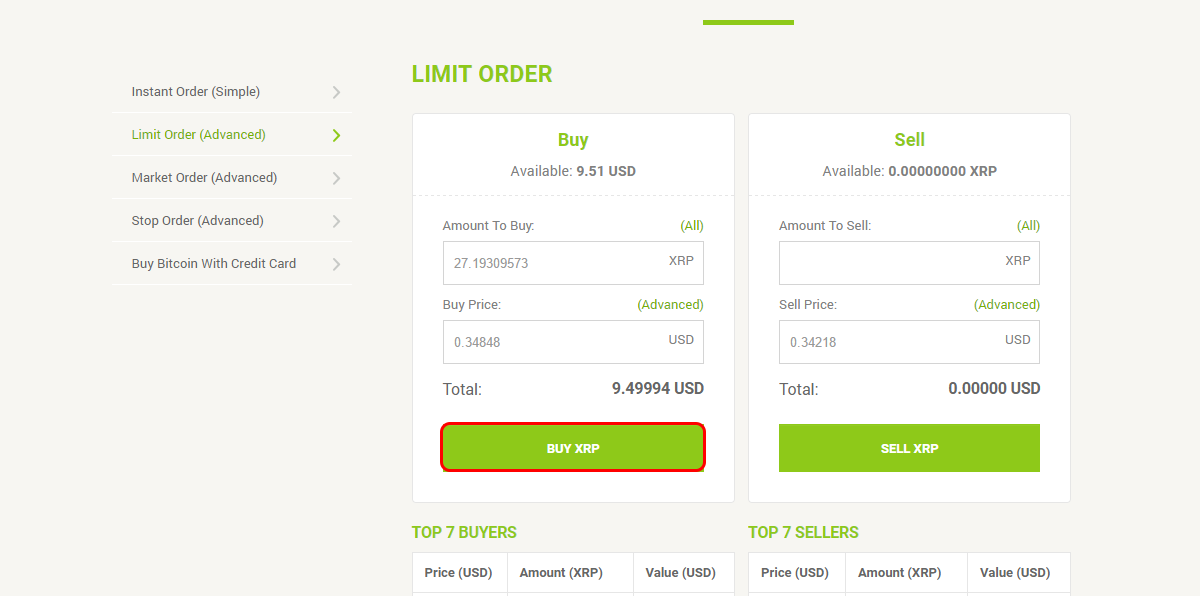
Task: Focus the Amount To Sell input field
Action: point(909,263)
